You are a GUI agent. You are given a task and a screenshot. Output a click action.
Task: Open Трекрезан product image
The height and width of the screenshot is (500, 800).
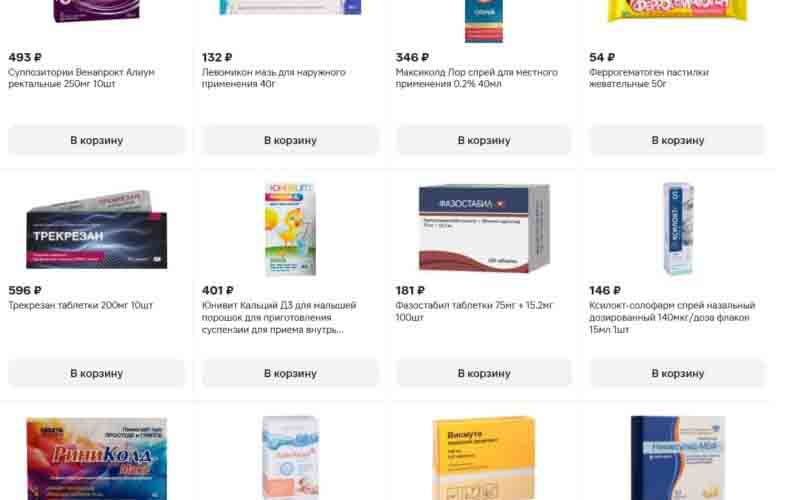click(96, 230)
